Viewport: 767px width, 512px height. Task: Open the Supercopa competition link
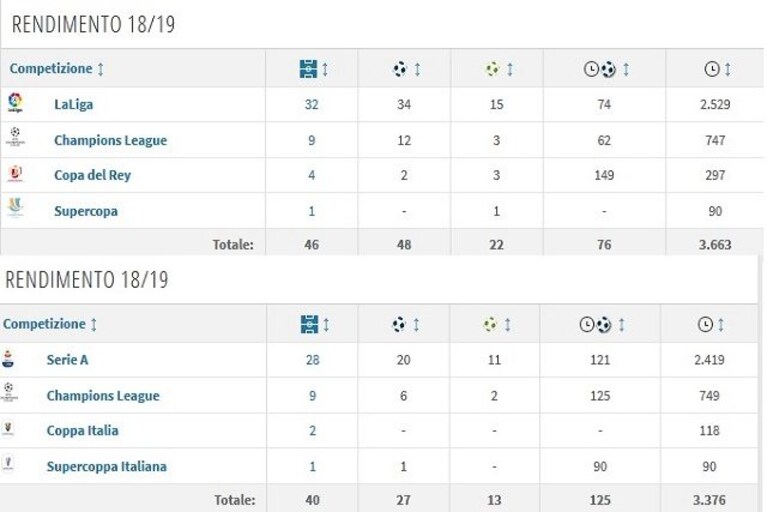tap(86, 211)
